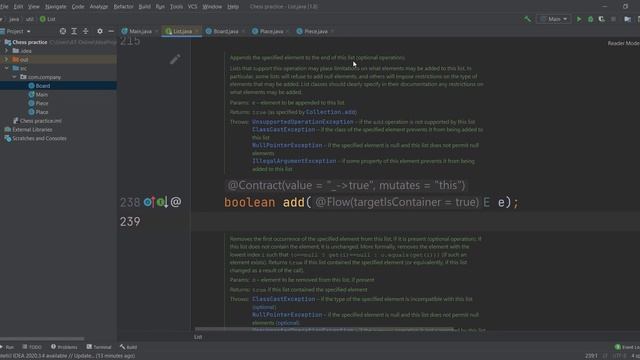
Task: Open Project panel settings gear
Action: 100,31
